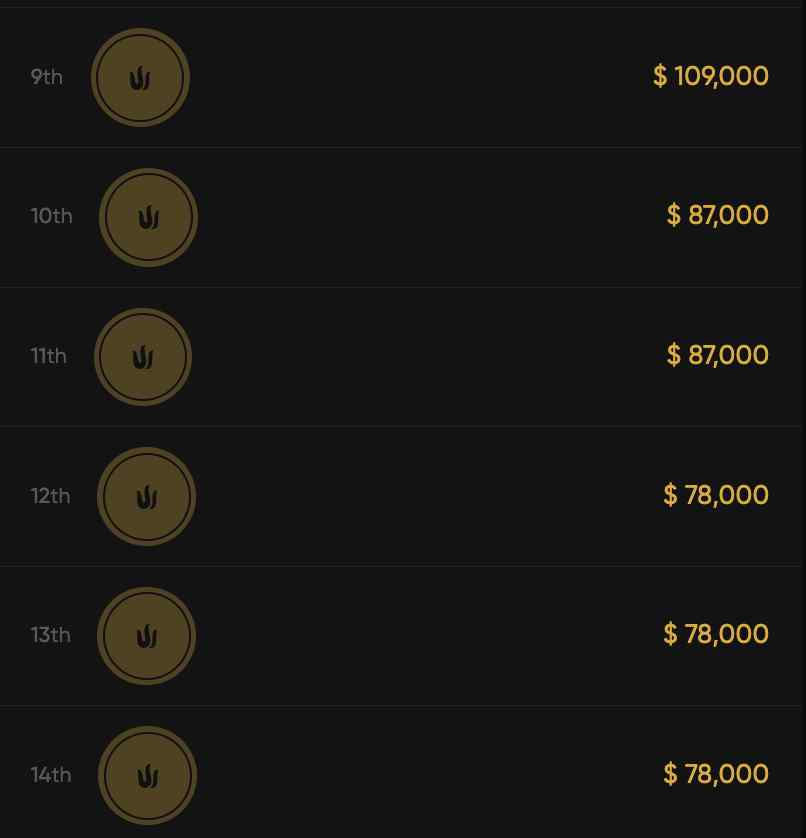Click the "9th" rank label
The height and width of the screenshot is (838, 806).
(x=47, y=77)
